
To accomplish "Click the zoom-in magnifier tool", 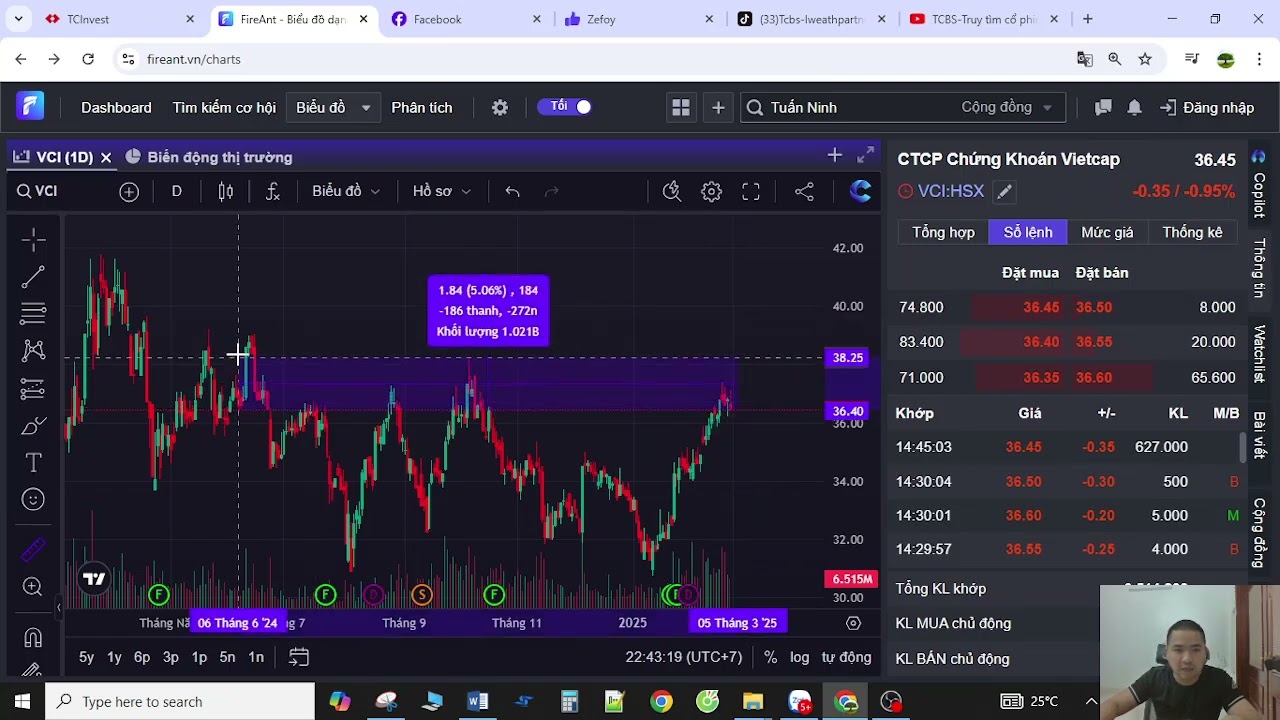I will click(x=33, y=587).
